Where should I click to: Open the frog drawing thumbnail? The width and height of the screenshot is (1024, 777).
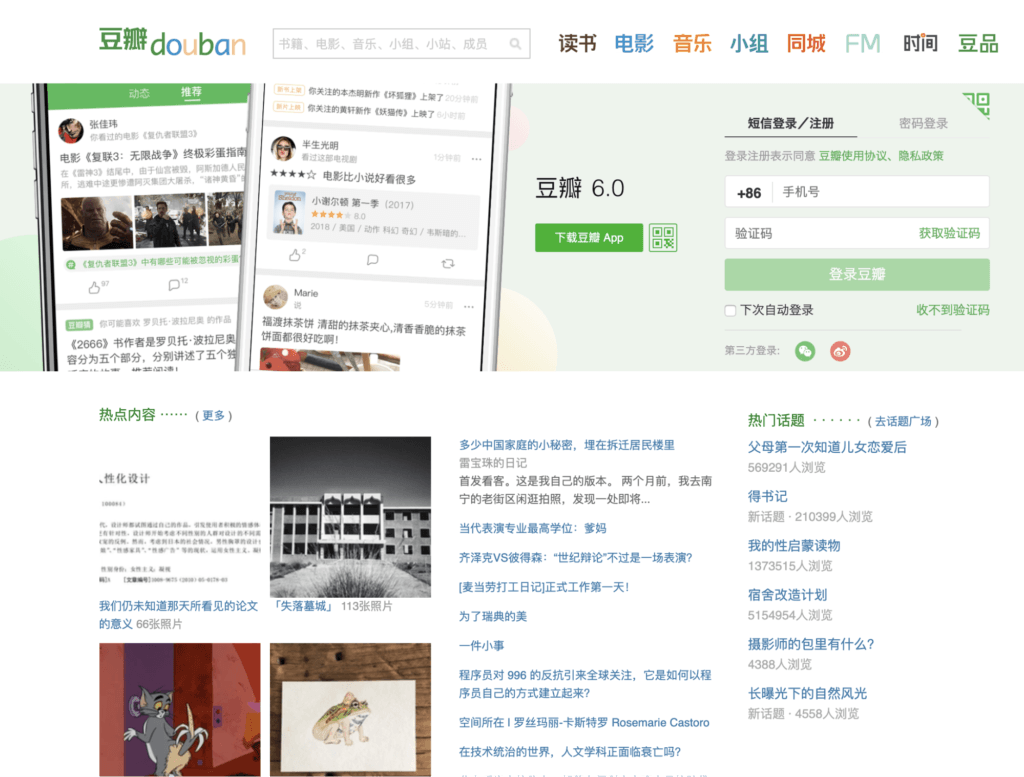(x=350, y=710)
